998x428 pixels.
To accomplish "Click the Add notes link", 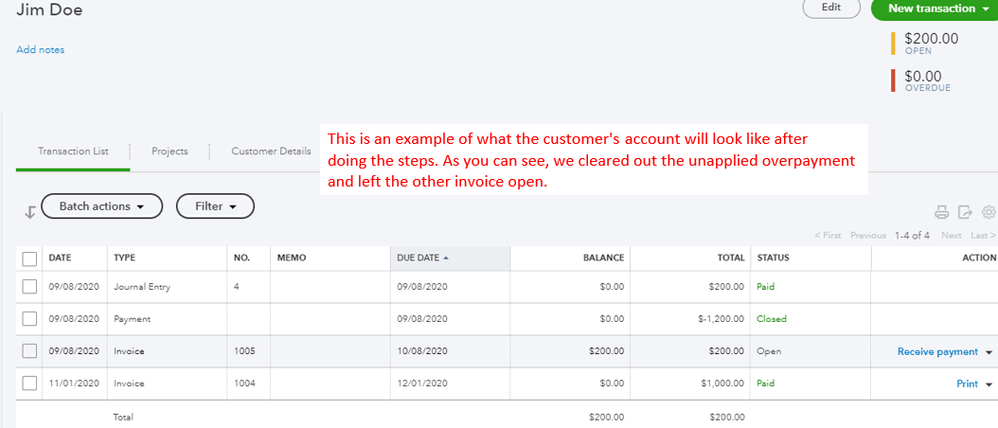I will [x=41, y=49].
